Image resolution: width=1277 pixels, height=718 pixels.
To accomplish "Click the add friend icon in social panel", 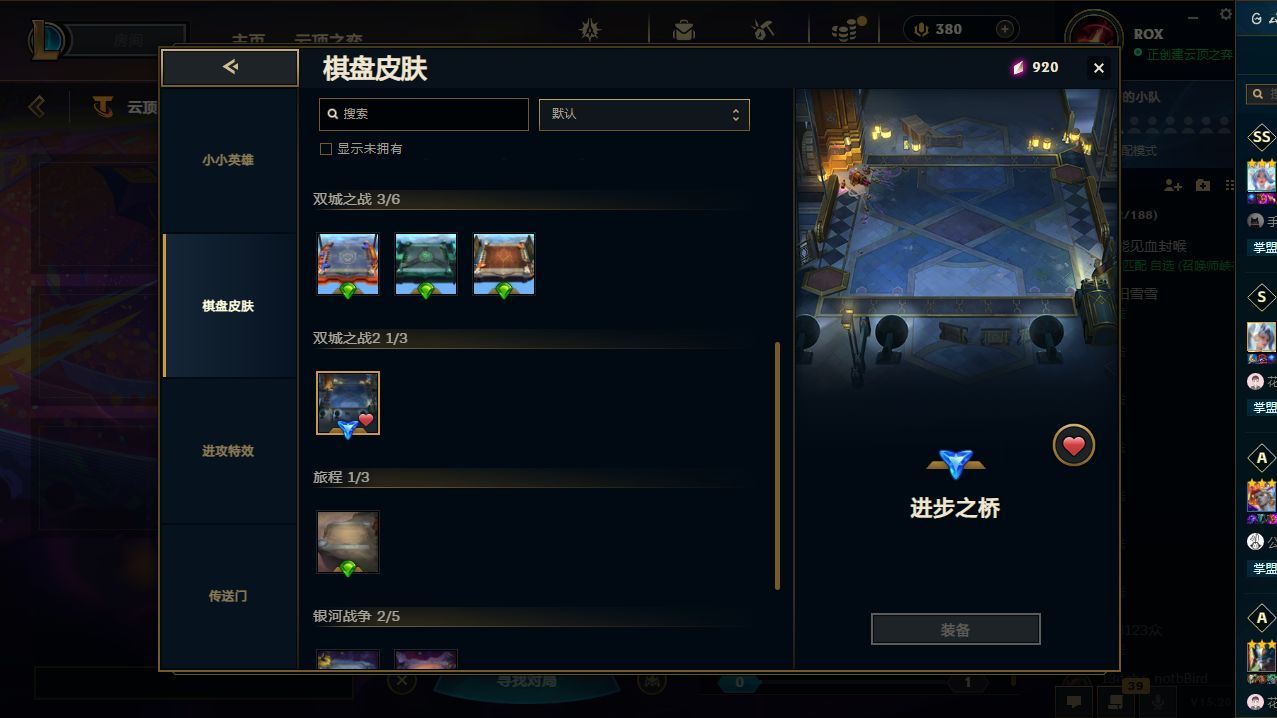I will tap(1173, 185).
